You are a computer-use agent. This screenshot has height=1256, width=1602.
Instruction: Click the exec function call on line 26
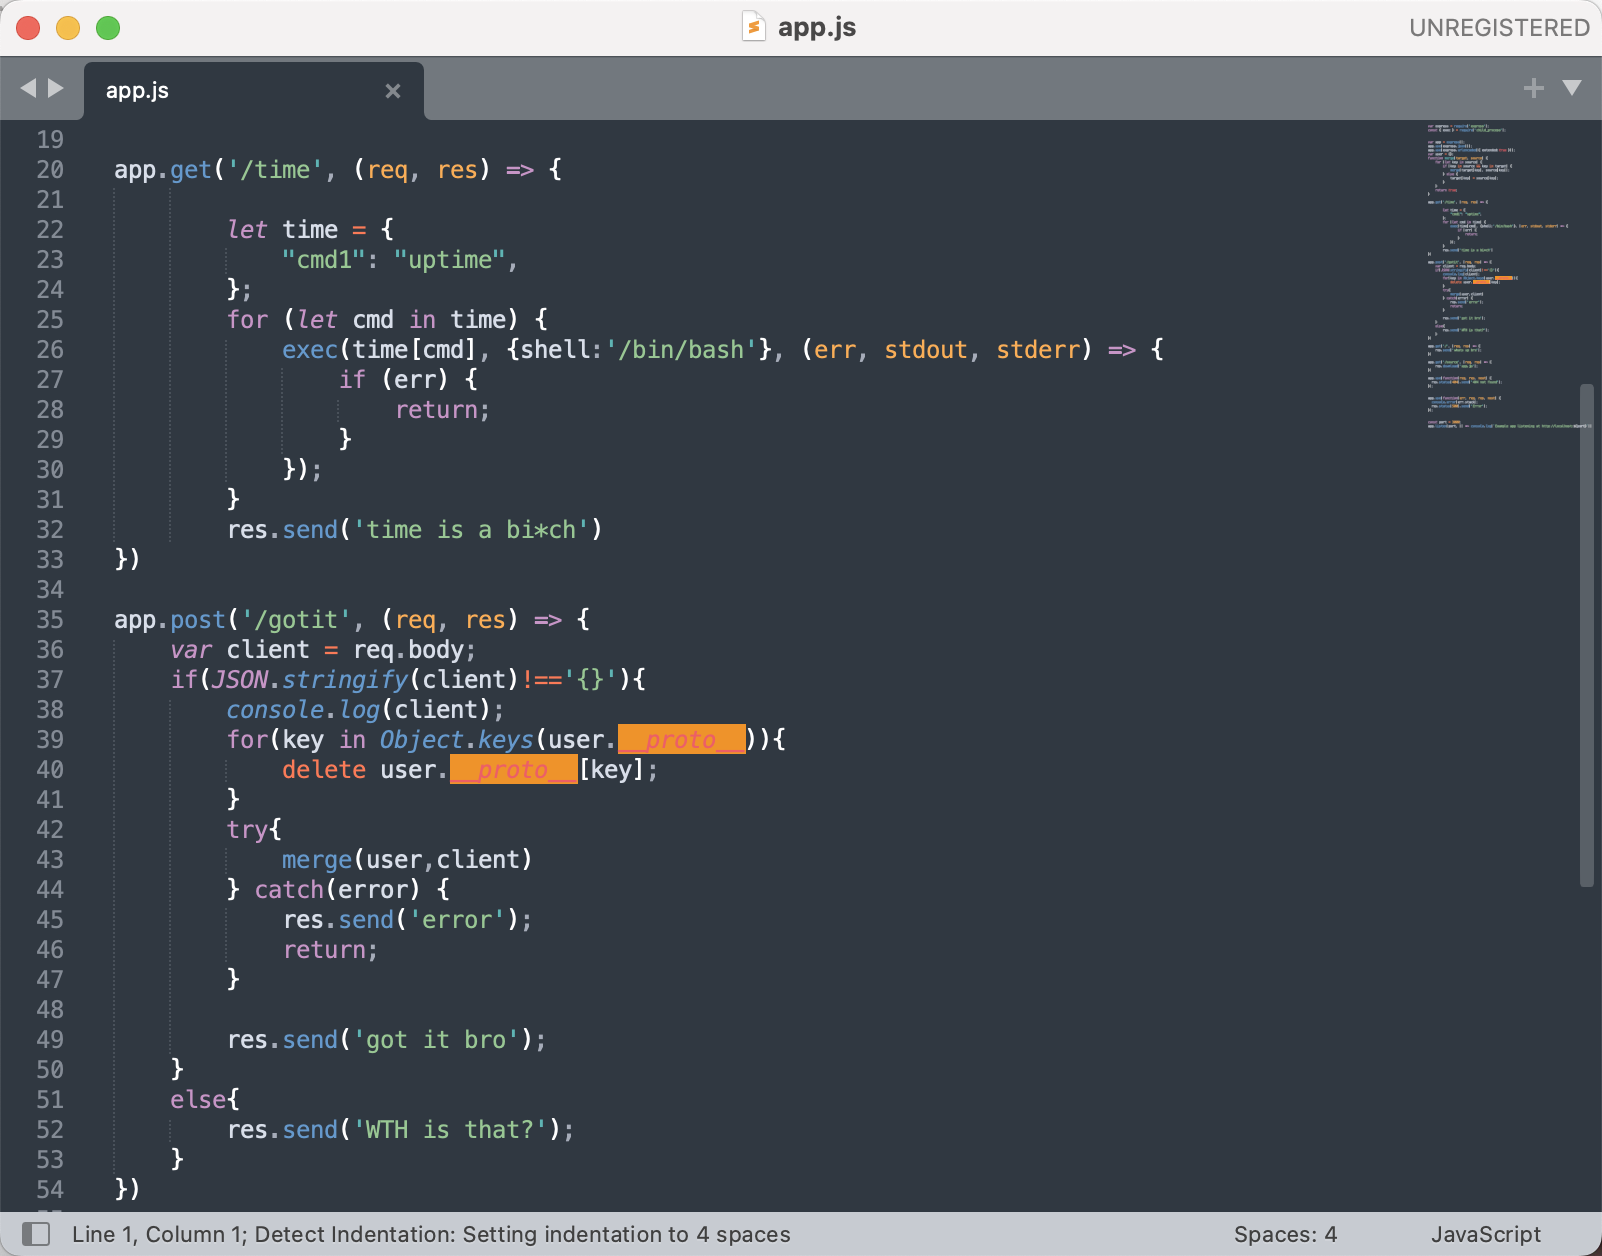[x=310, y=350]
